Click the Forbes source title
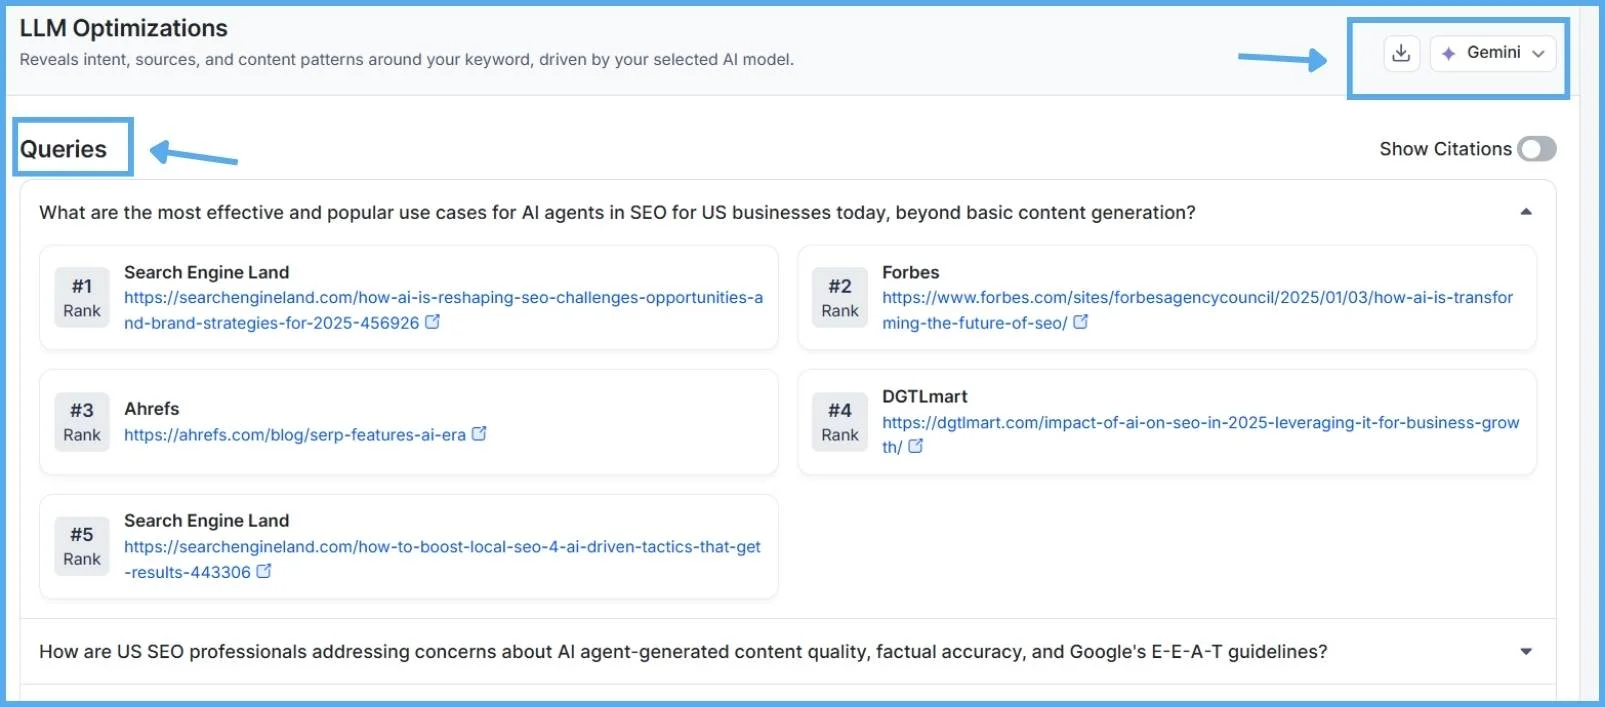 coord(910,272)
